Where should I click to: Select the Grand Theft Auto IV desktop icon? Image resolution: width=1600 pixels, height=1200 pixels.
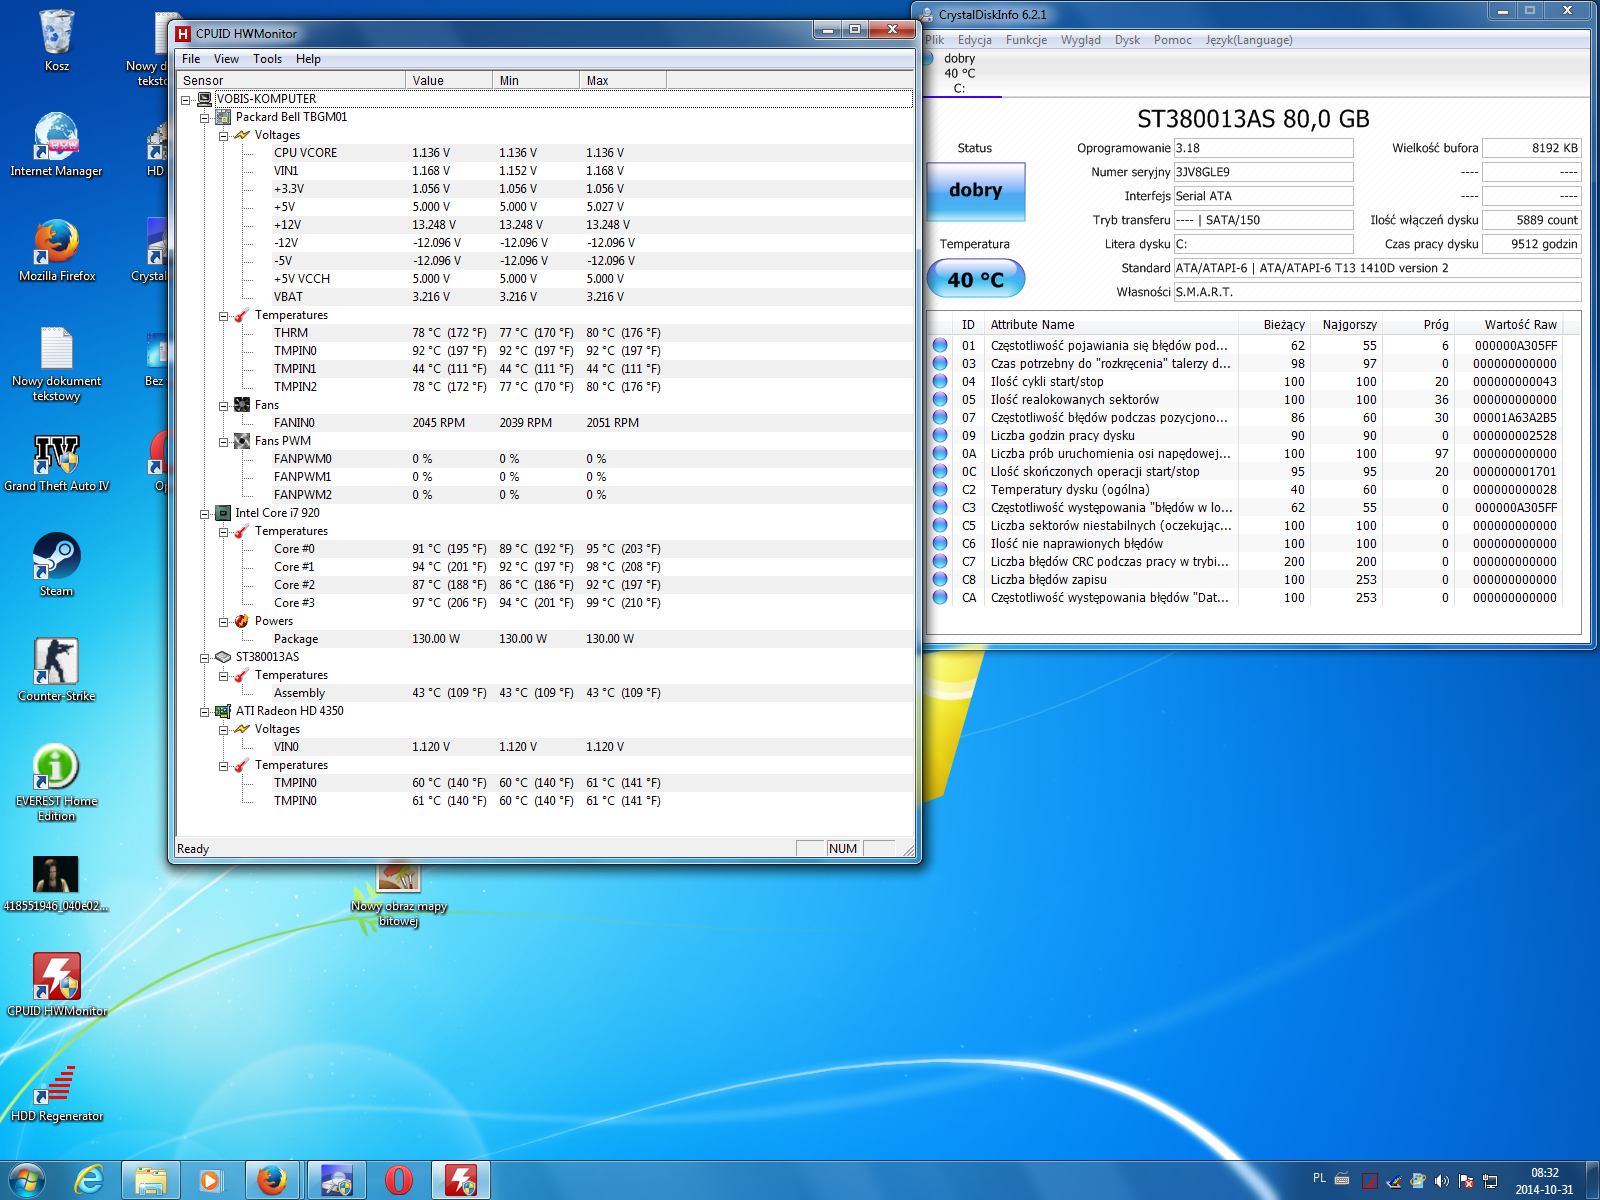tap(57, 462)
